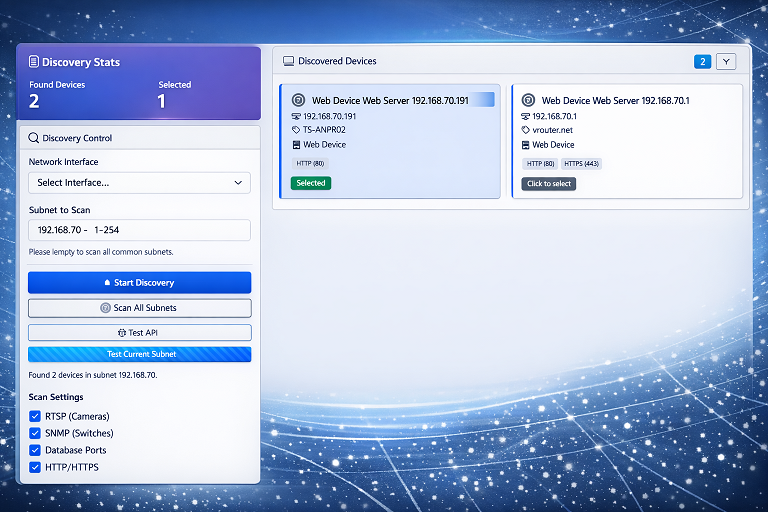Click the tag icon beside TS-ANPR02
The height and width of the screenshot is (512, 768).
296,130
